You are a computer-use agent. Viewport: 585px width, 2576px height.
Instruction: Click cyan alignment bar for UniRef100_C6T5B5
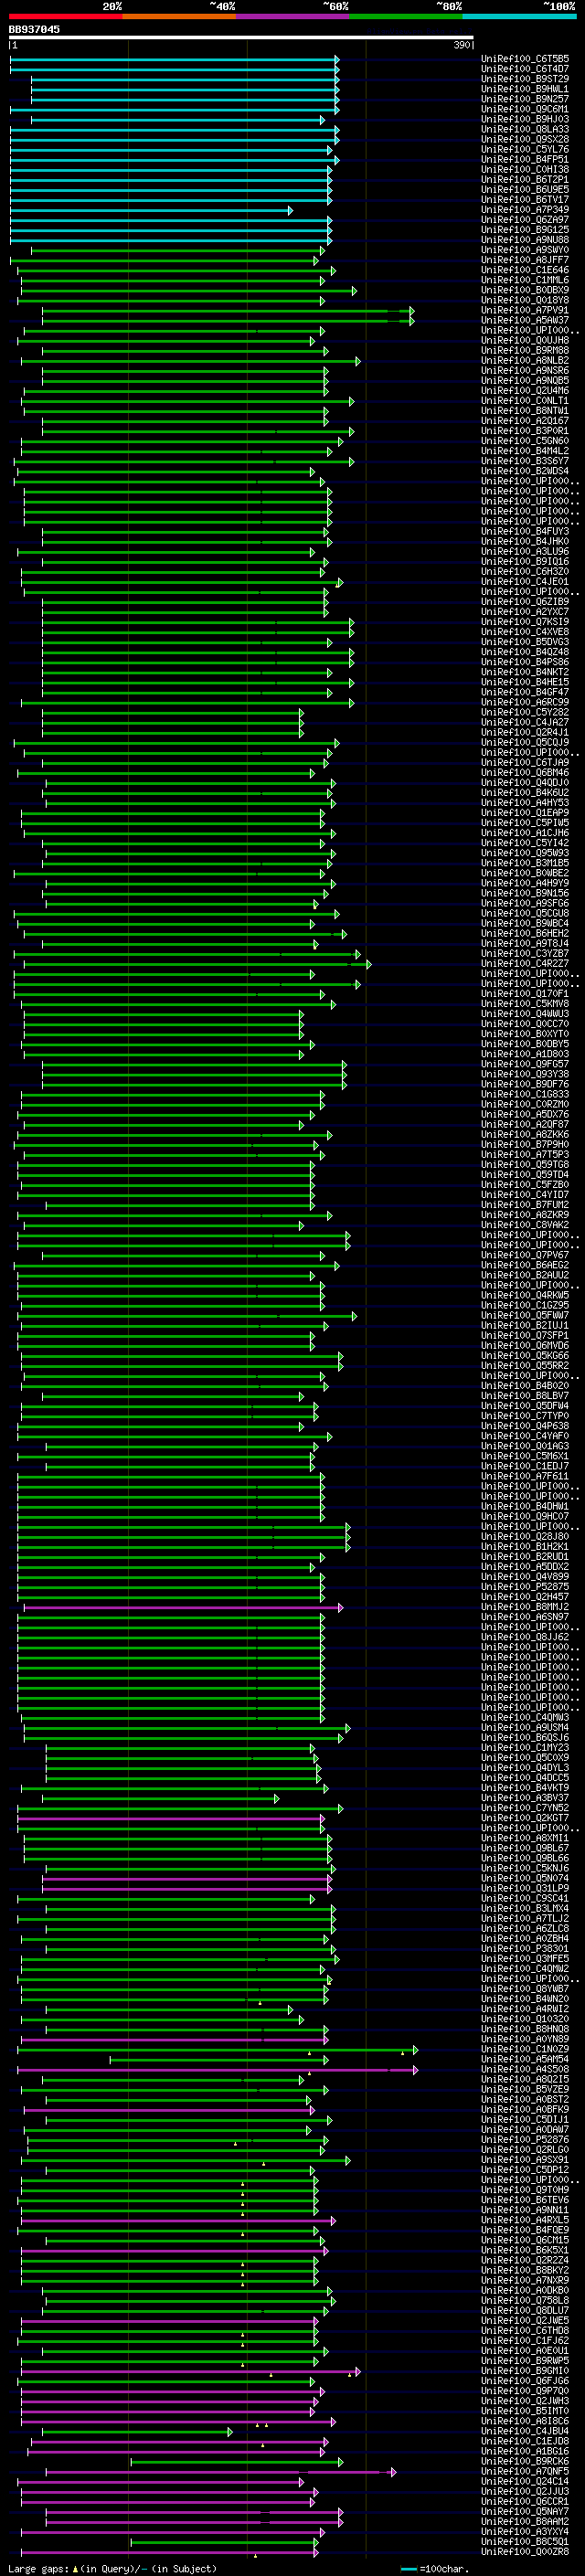coord(174,60)
